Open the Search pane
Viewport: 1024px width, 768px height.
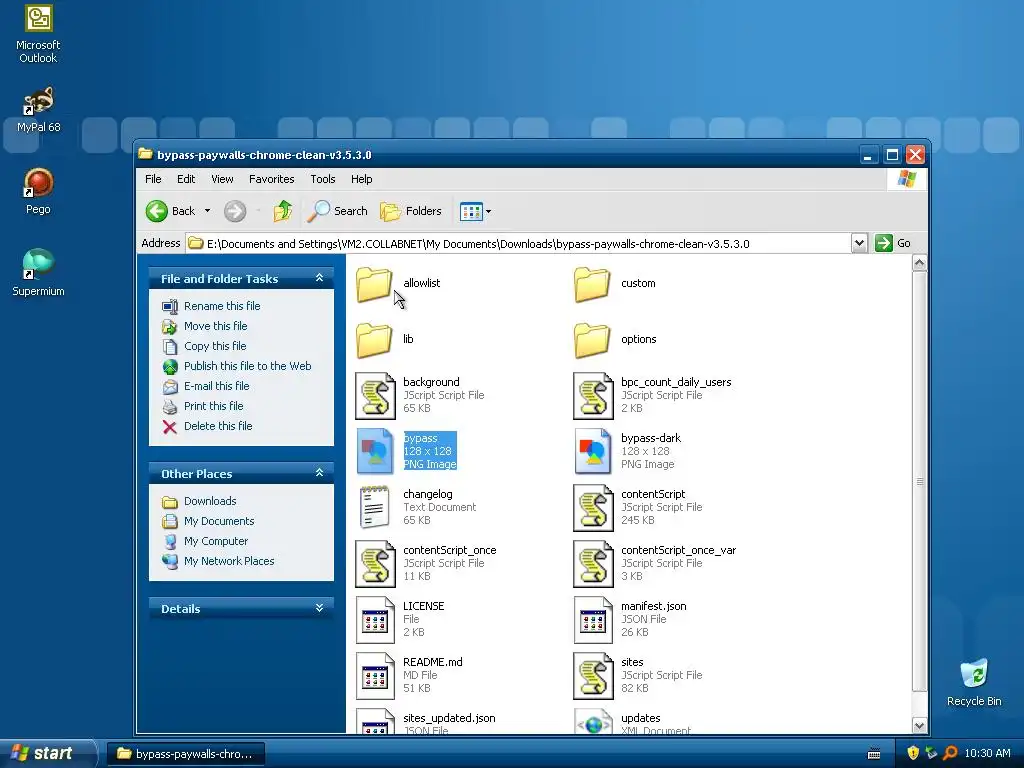[338, 211]
